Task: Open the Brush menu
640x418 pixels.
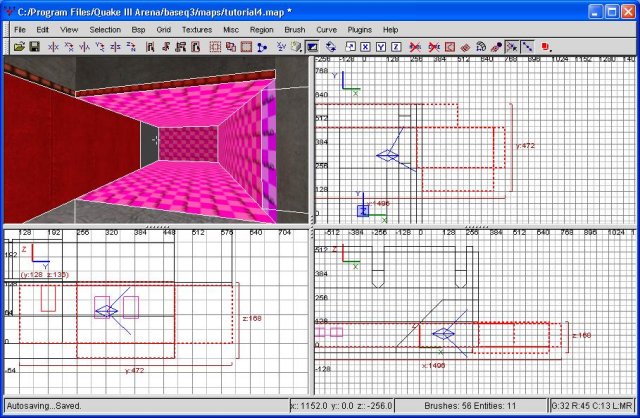Action: 295,30
